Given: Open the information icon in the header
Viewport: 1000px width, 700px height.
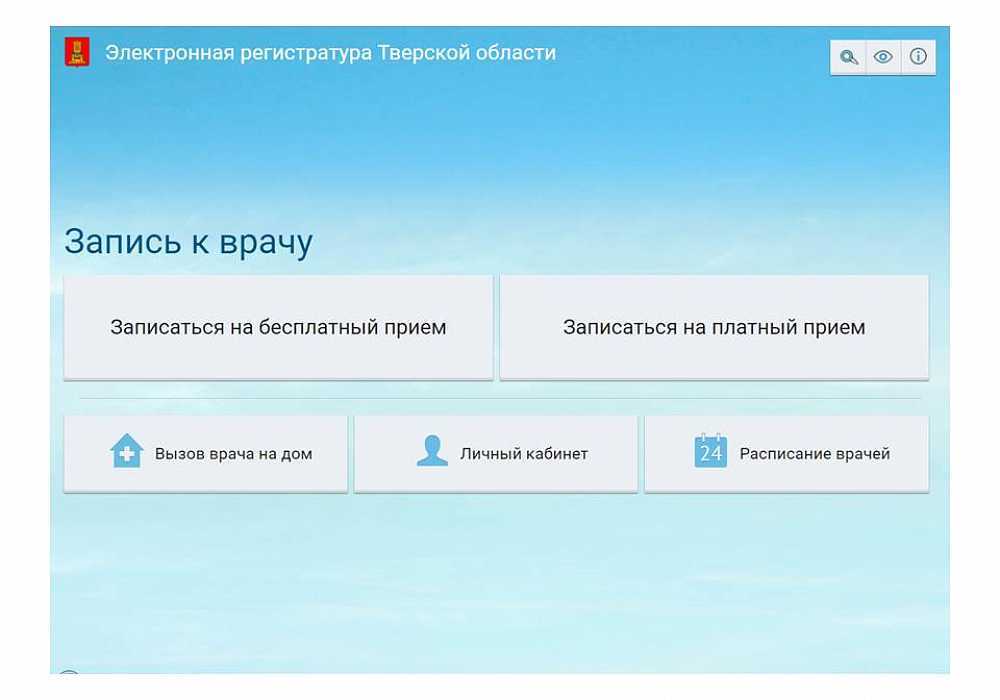Looking at the screenshot, I should pyautogui.click(x=918, y=57).
